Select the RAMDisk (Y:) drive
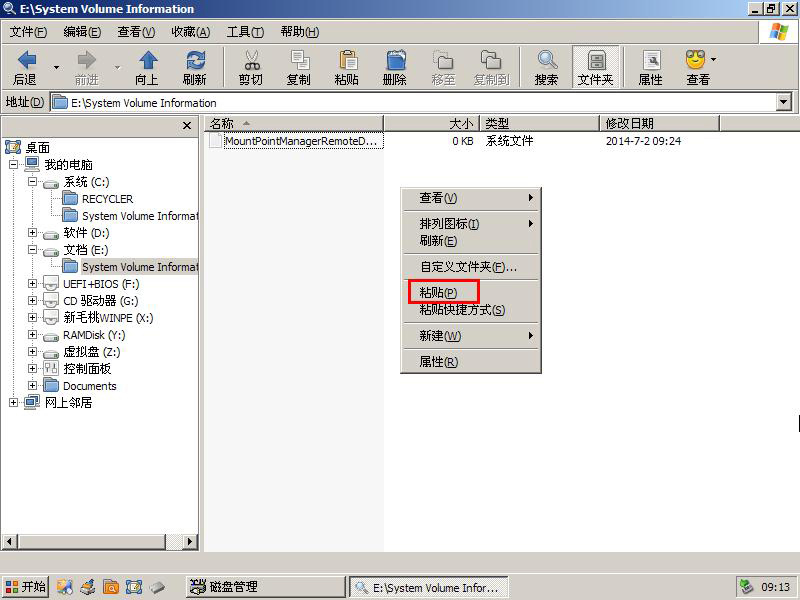800x600 pixels. (94, 335)
